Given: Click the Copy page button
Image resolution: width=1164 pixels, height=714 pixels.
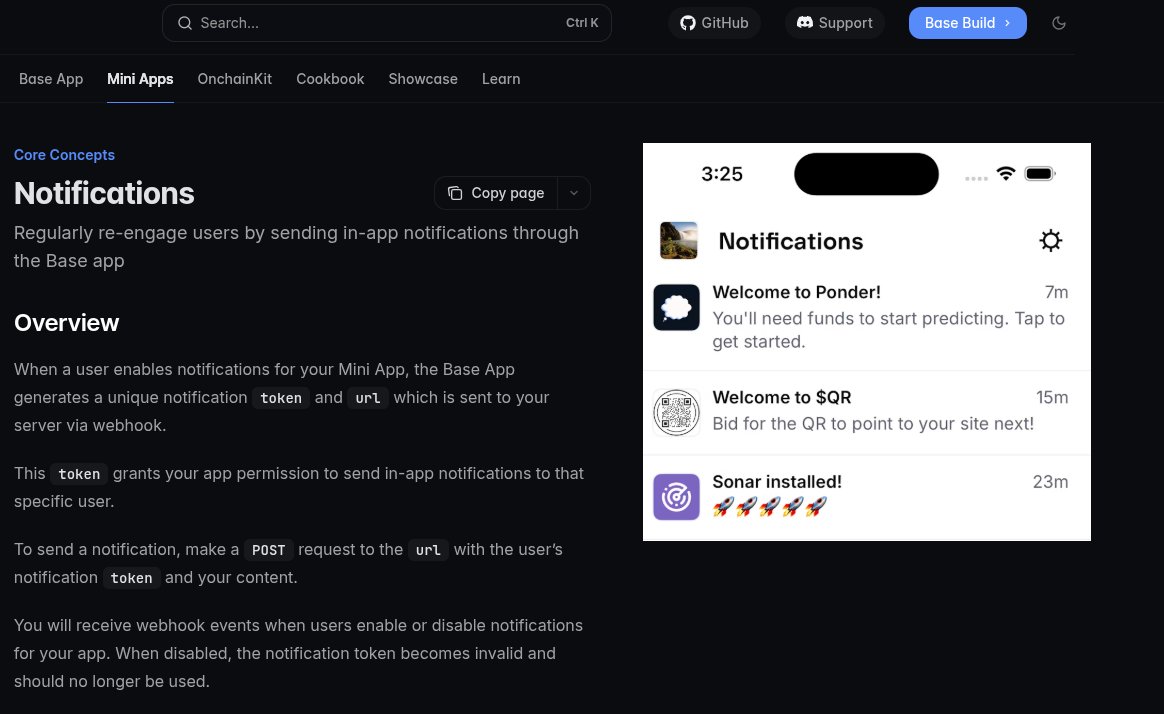Looking at the screenshot, I should coord(496,193).
